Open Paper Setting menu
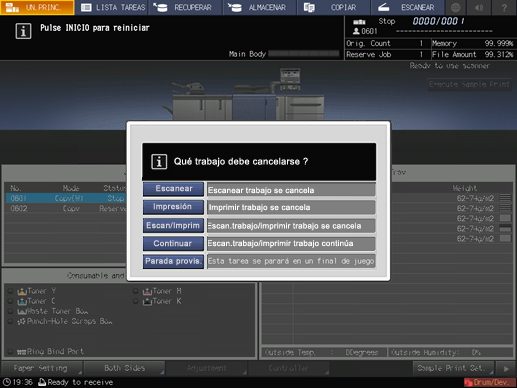This screenshot has height=388, width=517. (42, 368)
